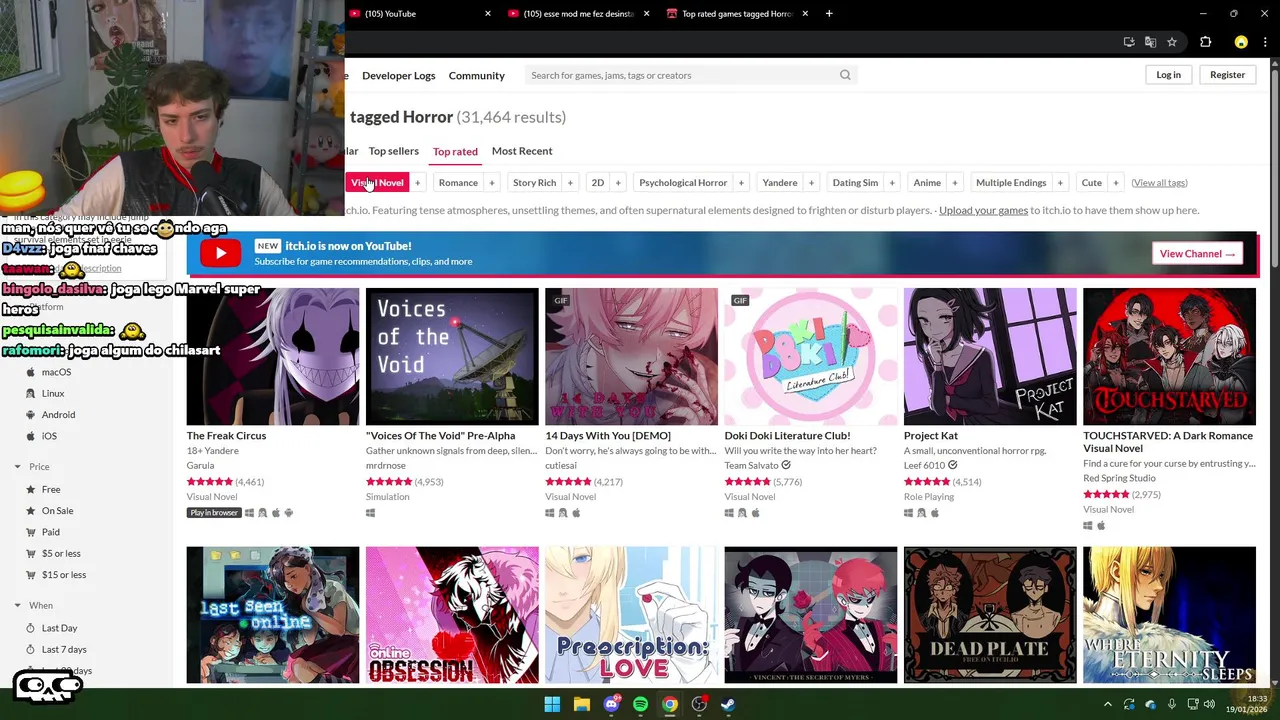The width and height of the screenshot is (1280, 720).
Task: Open the Chrome extensions puzzle icon
Action: pyautogui.click(x=1205, y=42)
